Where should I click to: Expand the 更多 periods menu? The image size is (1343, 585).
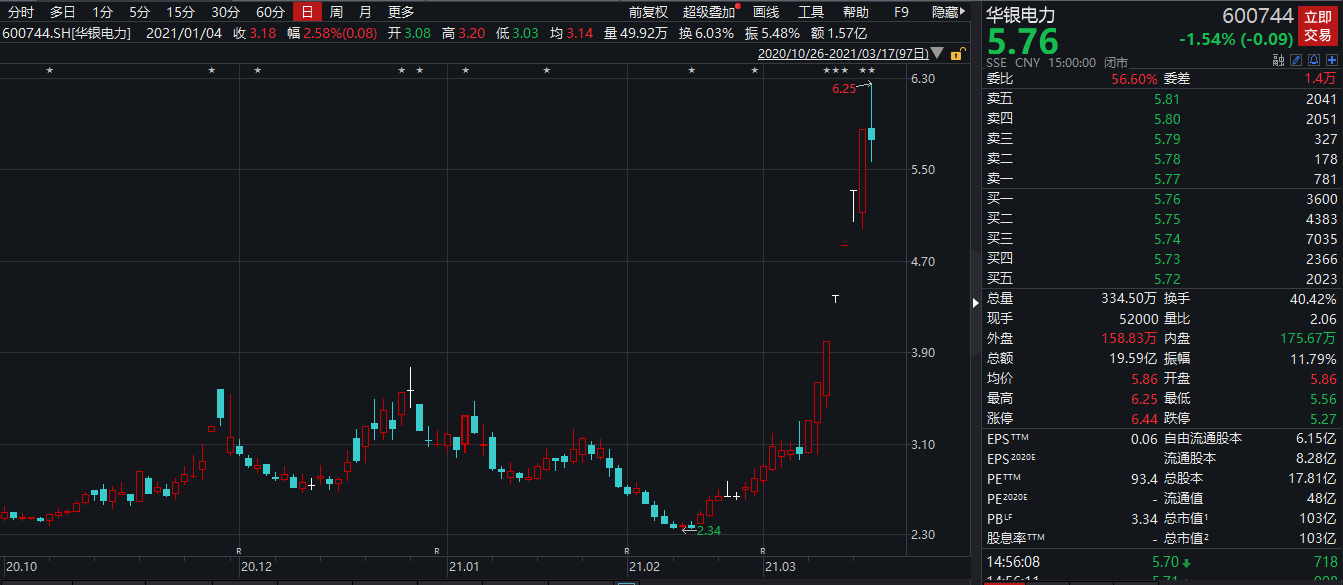click(401, 12)
